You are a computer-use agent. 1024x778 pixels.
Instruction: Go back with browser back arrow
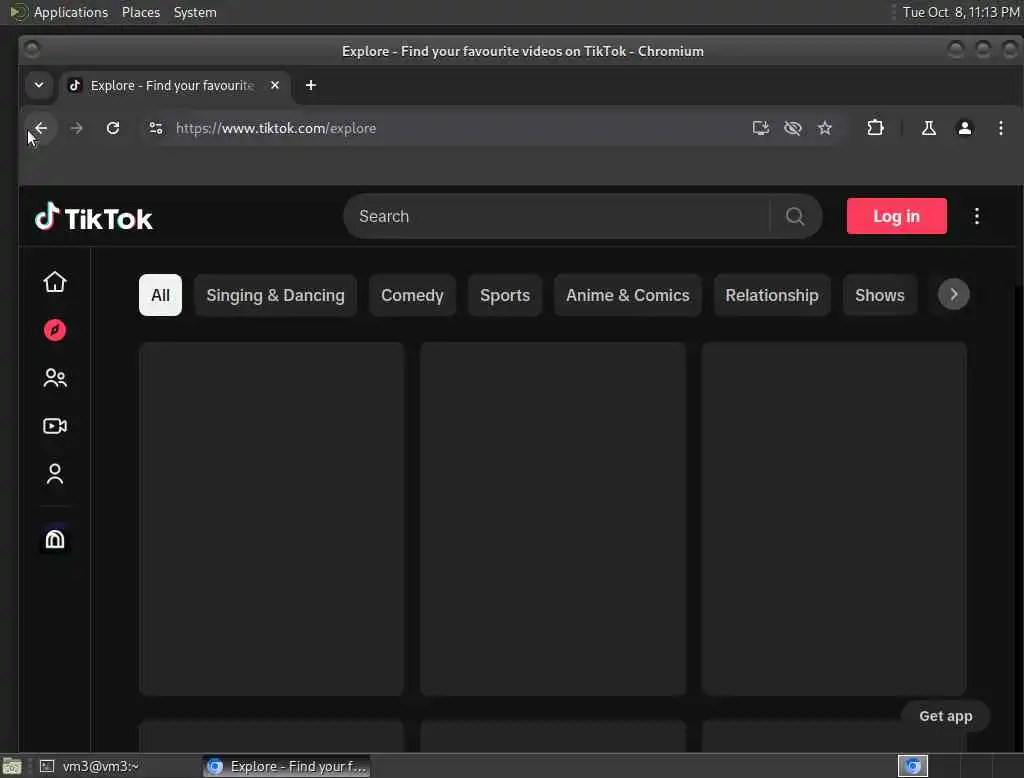pos(40,128)
